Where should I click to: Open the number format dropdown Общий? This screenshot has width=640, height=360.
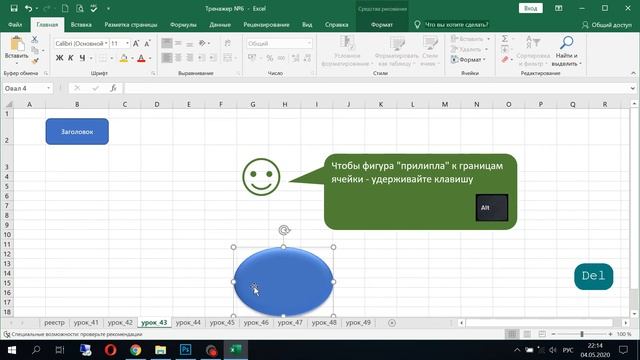tap(309, 43)
